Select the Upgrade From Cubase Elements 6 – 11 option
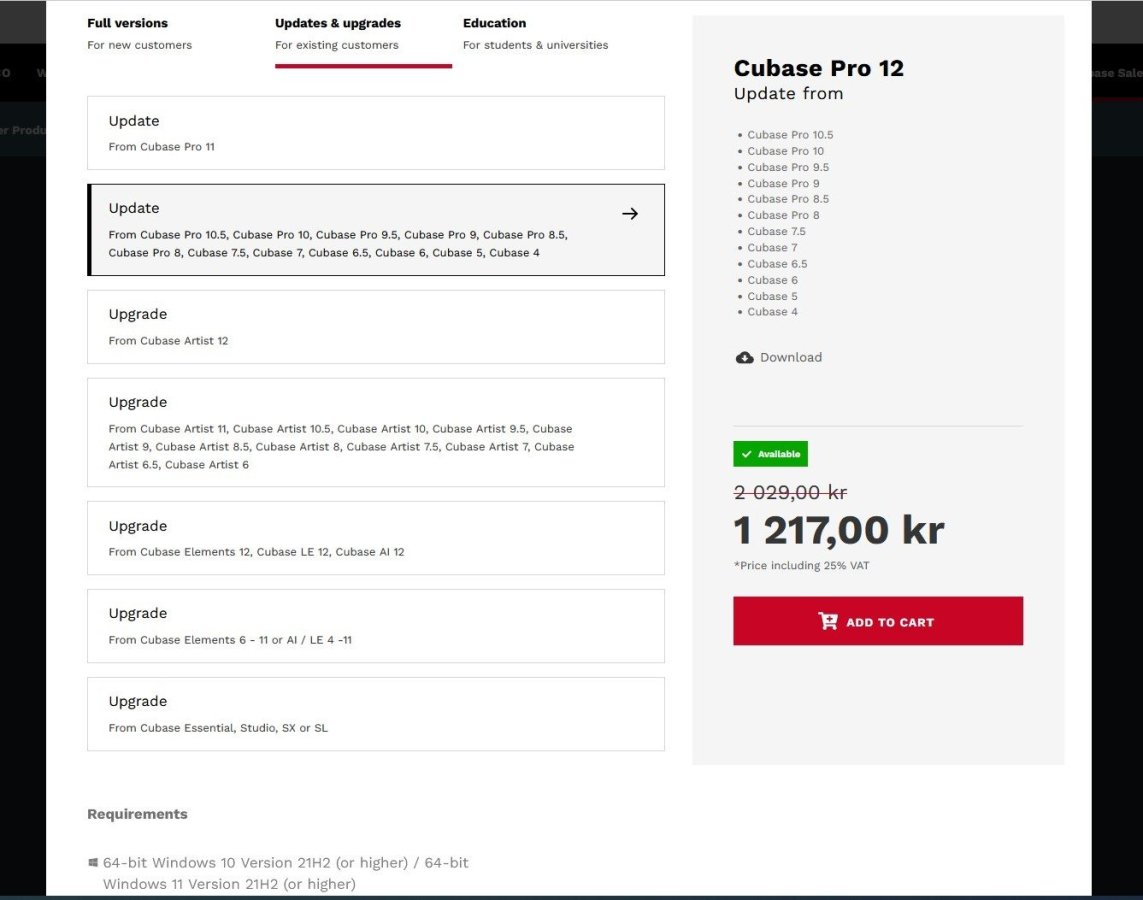 (376, 626)
